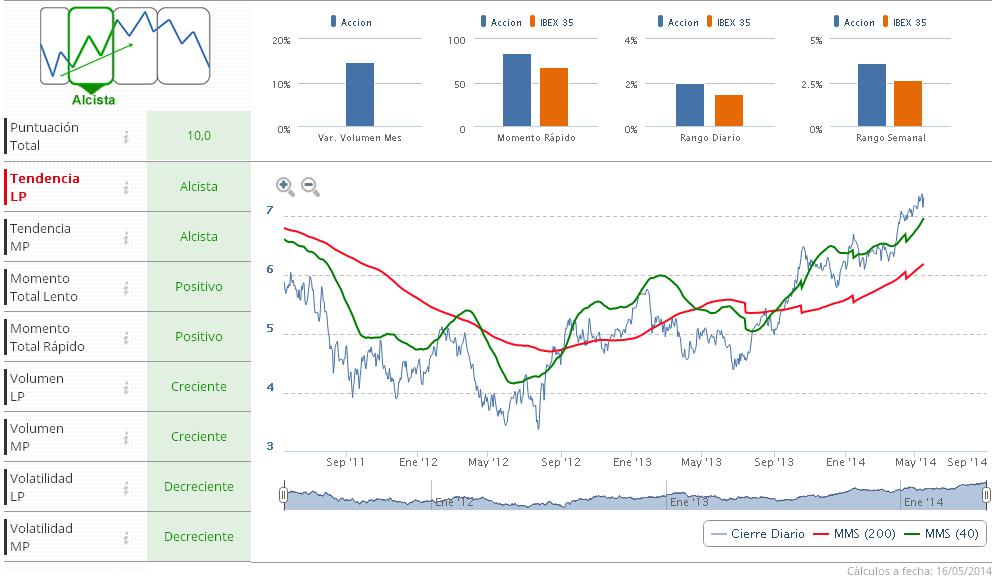This screenshot has width=1008, height=580.
Task: Zoom in on the price chart
Action: click(285, 187)
